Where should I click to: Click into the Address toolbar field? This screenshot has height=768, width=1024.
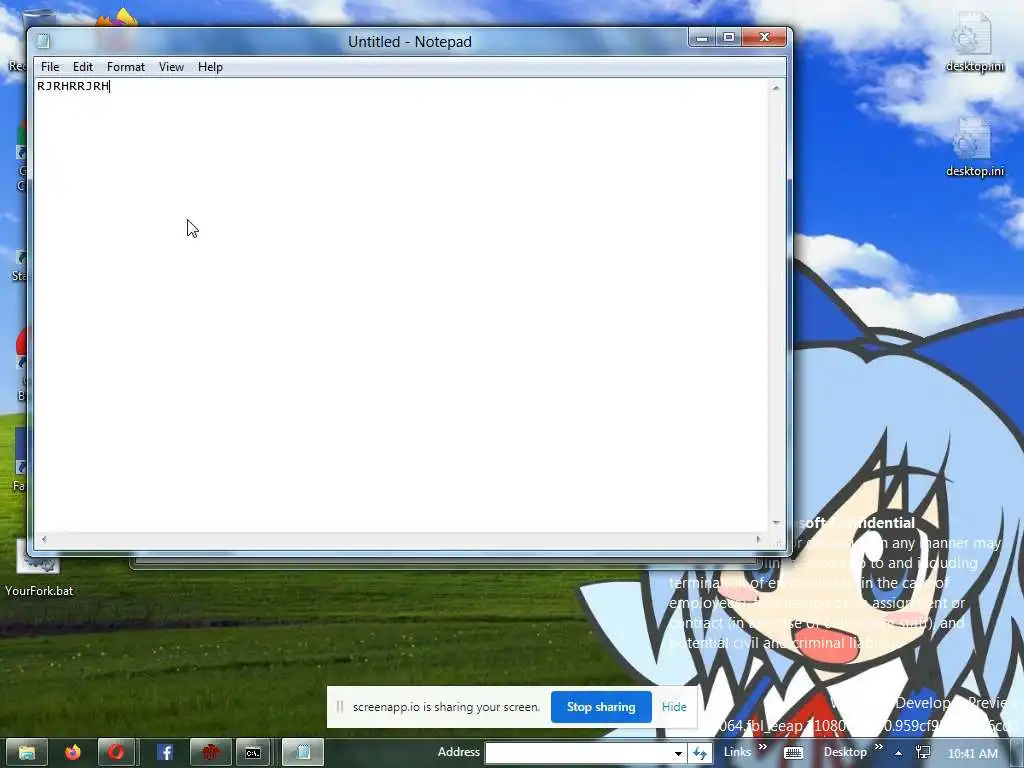(x=578, y=753)
